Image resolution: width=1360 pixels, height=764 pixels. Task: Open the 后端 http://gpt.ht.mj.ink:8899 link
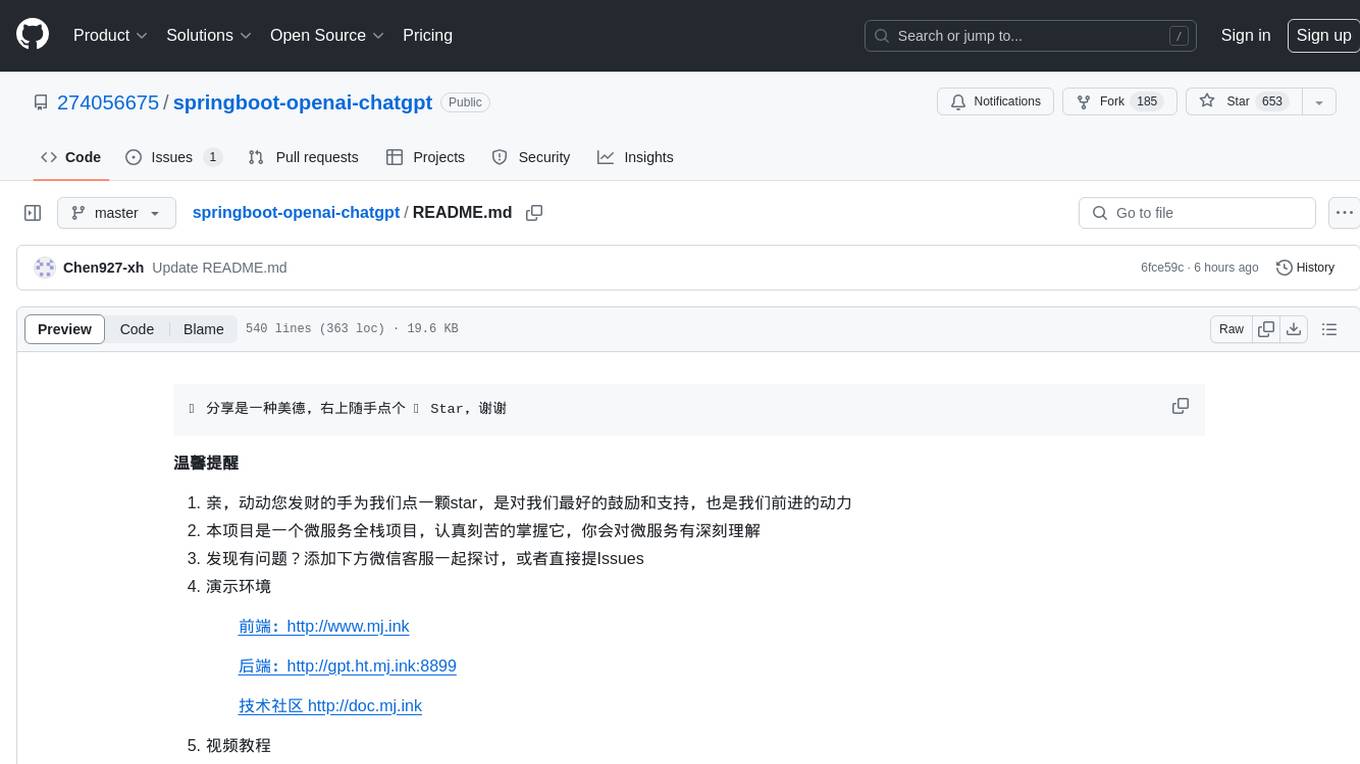(347, 666)
